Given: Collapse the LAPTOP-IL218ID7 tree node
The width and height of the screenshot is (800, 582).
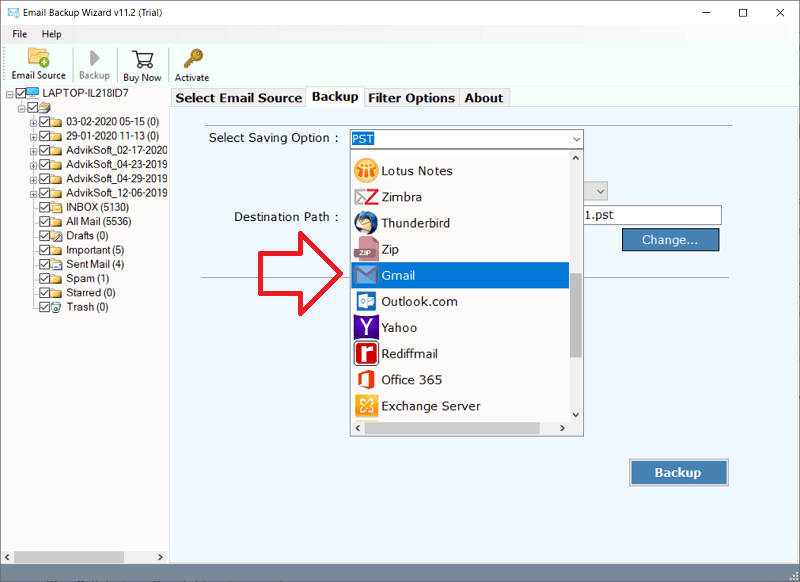Looking at the screenshot, I should pos(10,94).
